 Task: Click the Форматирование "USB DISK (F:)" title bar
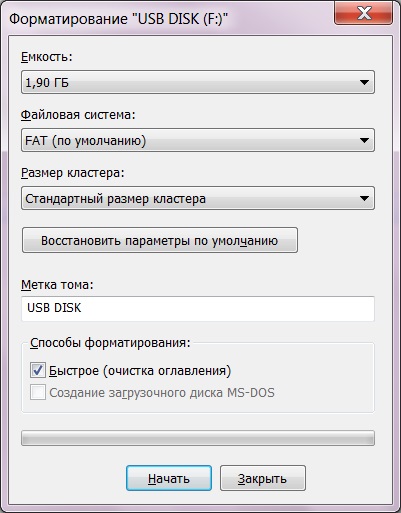[118, 19]
